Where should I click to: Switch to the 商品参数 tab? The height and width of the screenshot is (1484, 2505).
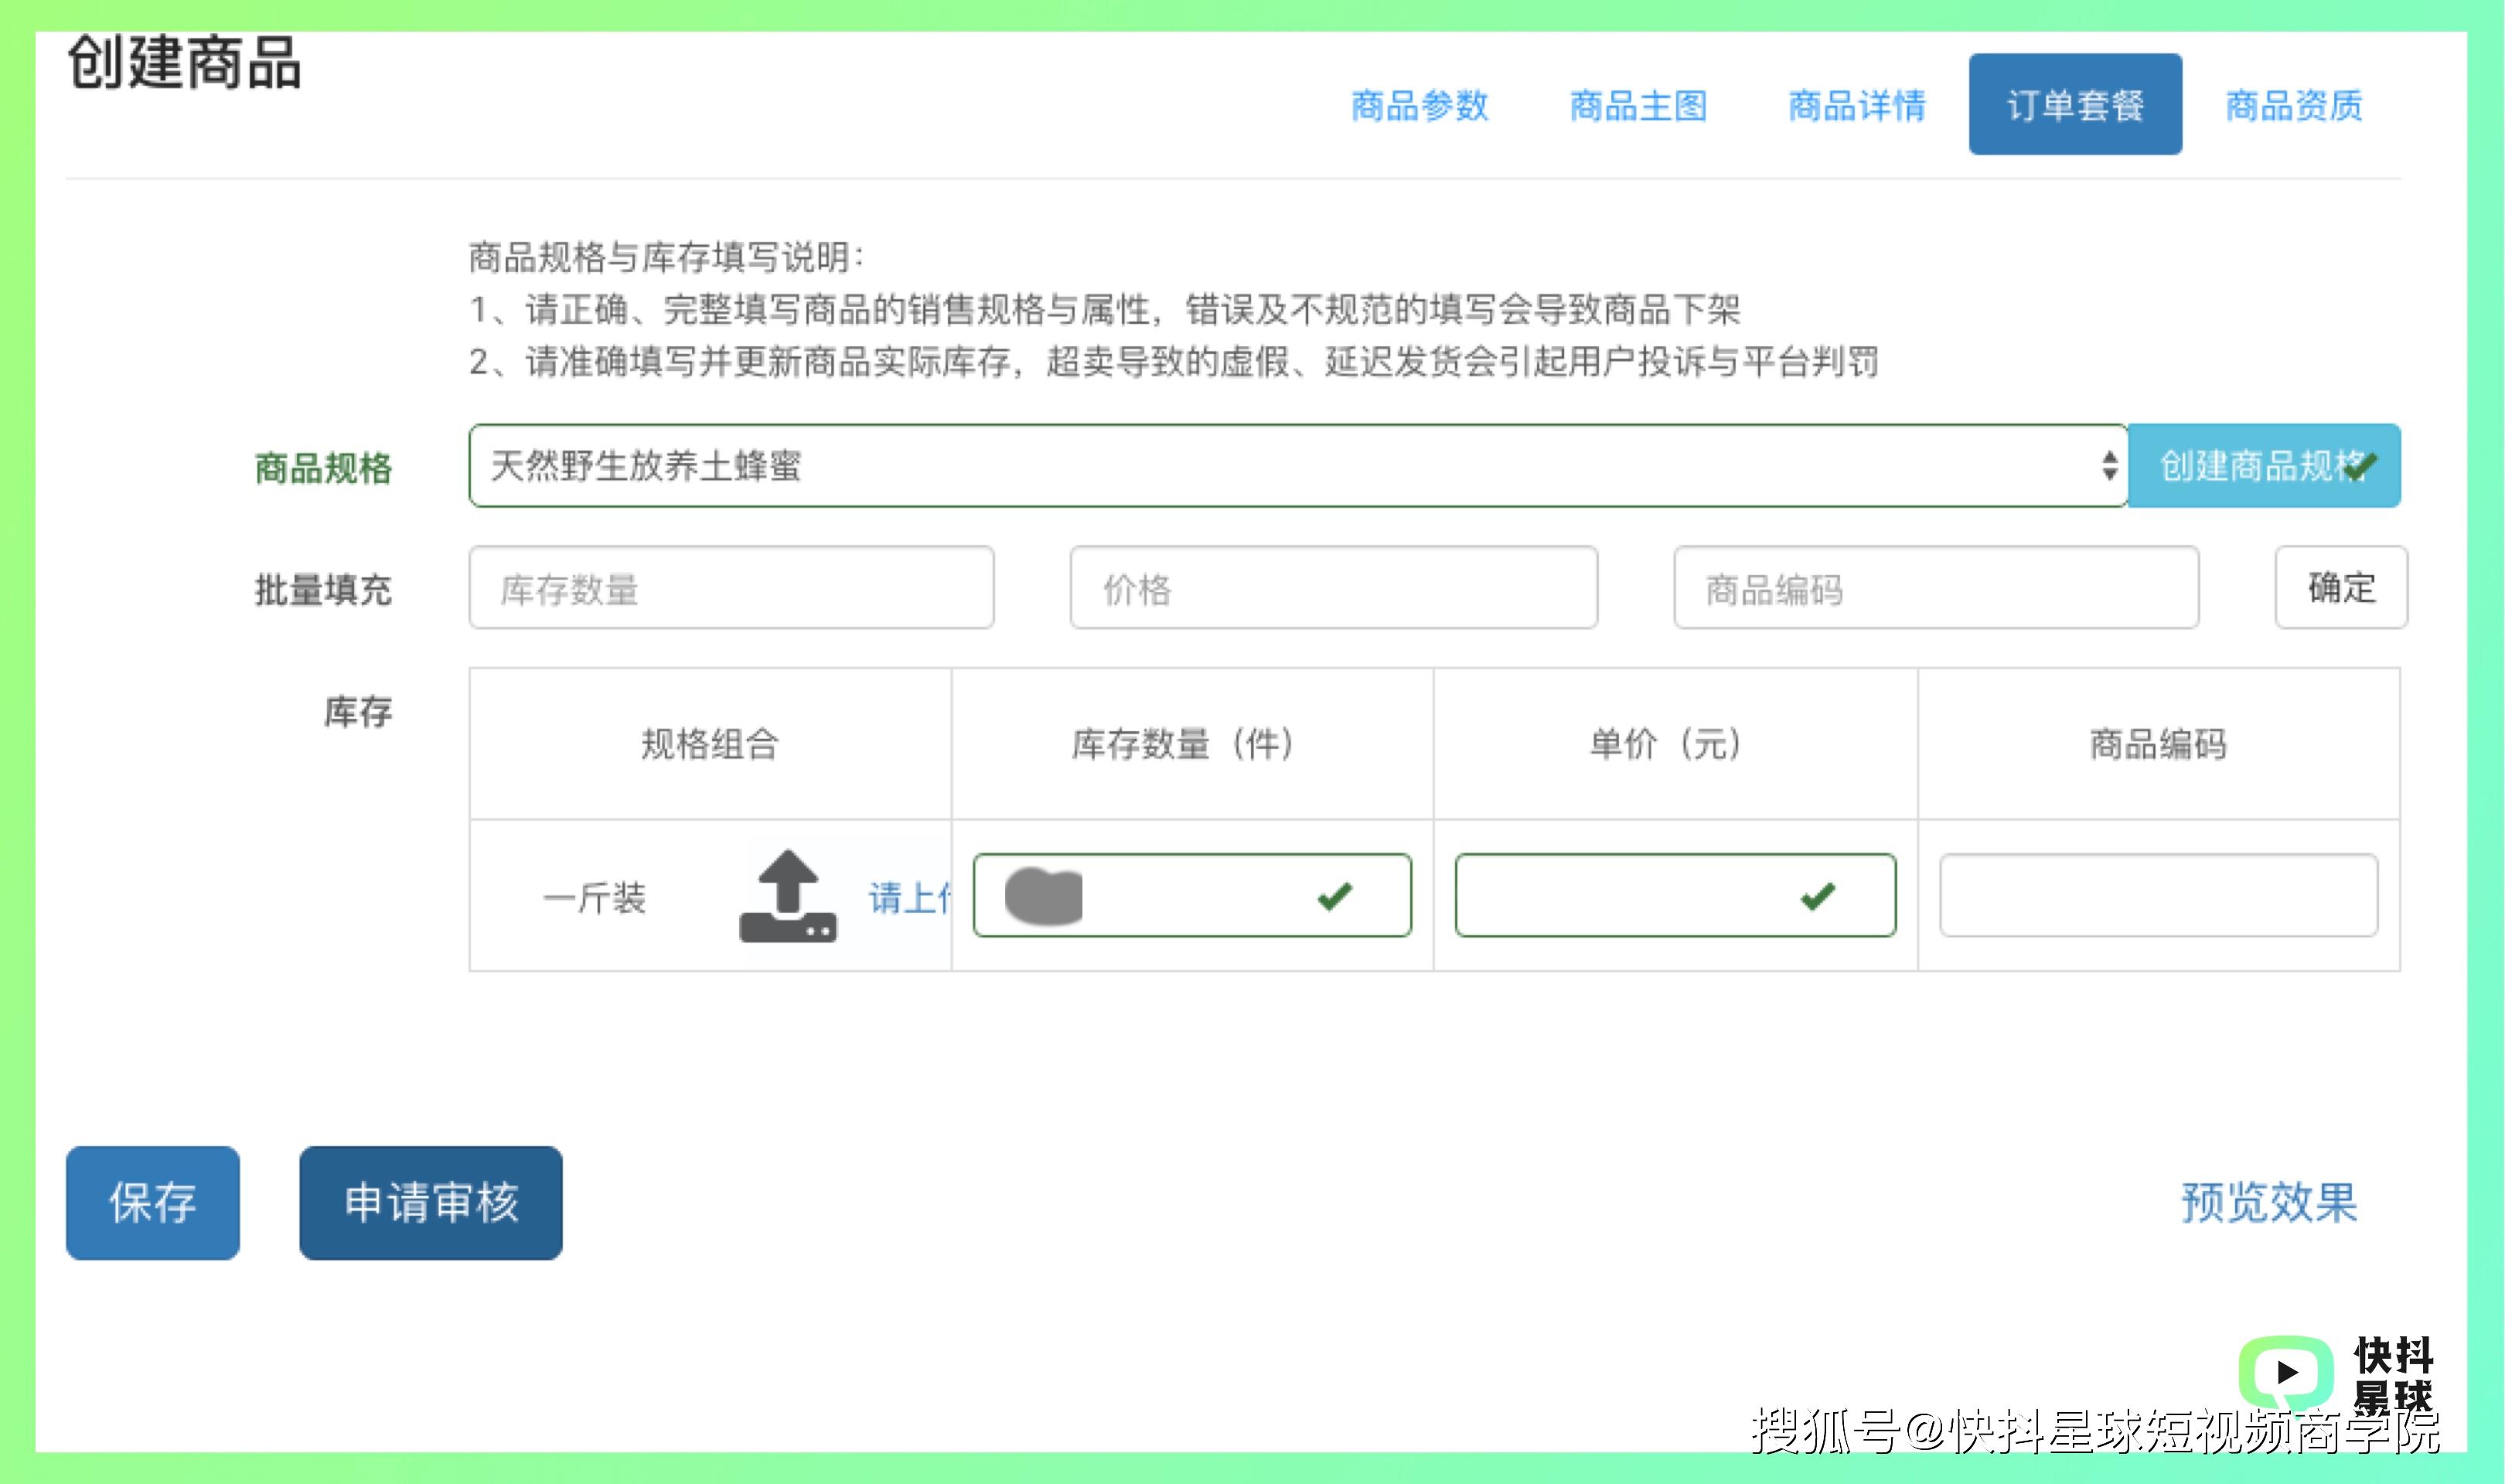[x=1419, y=105]
